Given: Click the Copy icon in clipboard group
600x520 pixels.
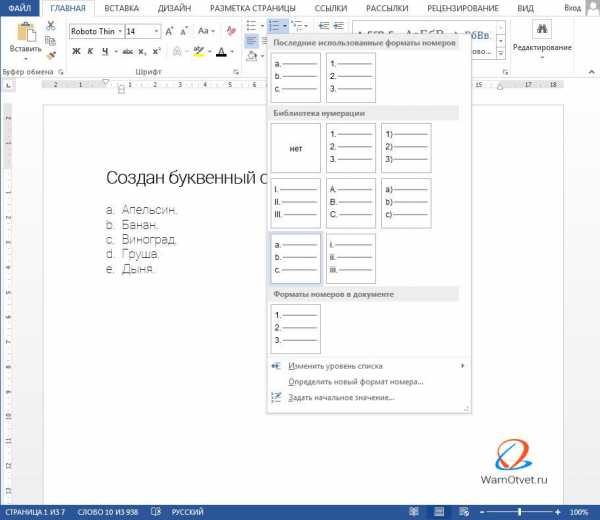Looking at the screenshot, I should tap(50, 41).
